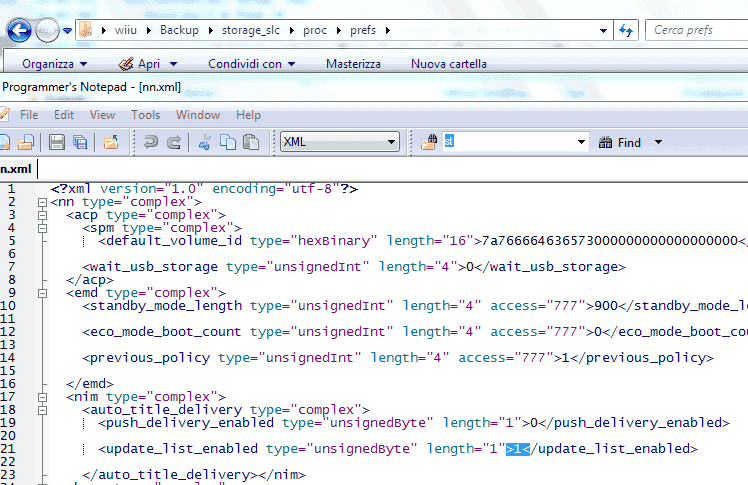
Task: Click the Cut scissors icon
Action: click(205, 142)
